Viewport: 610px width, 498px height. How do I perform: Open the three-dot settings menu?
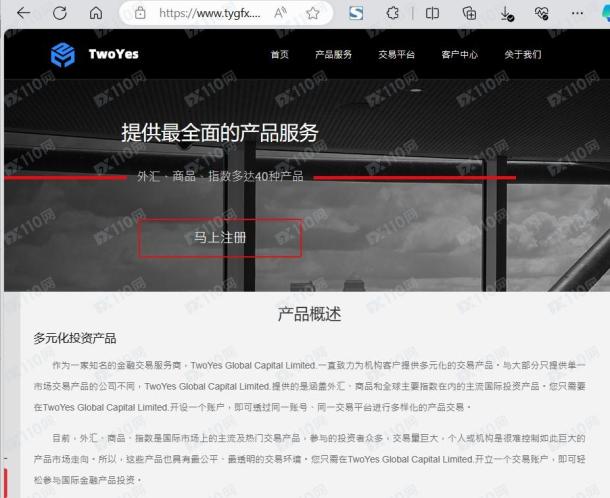click(577, 14)
